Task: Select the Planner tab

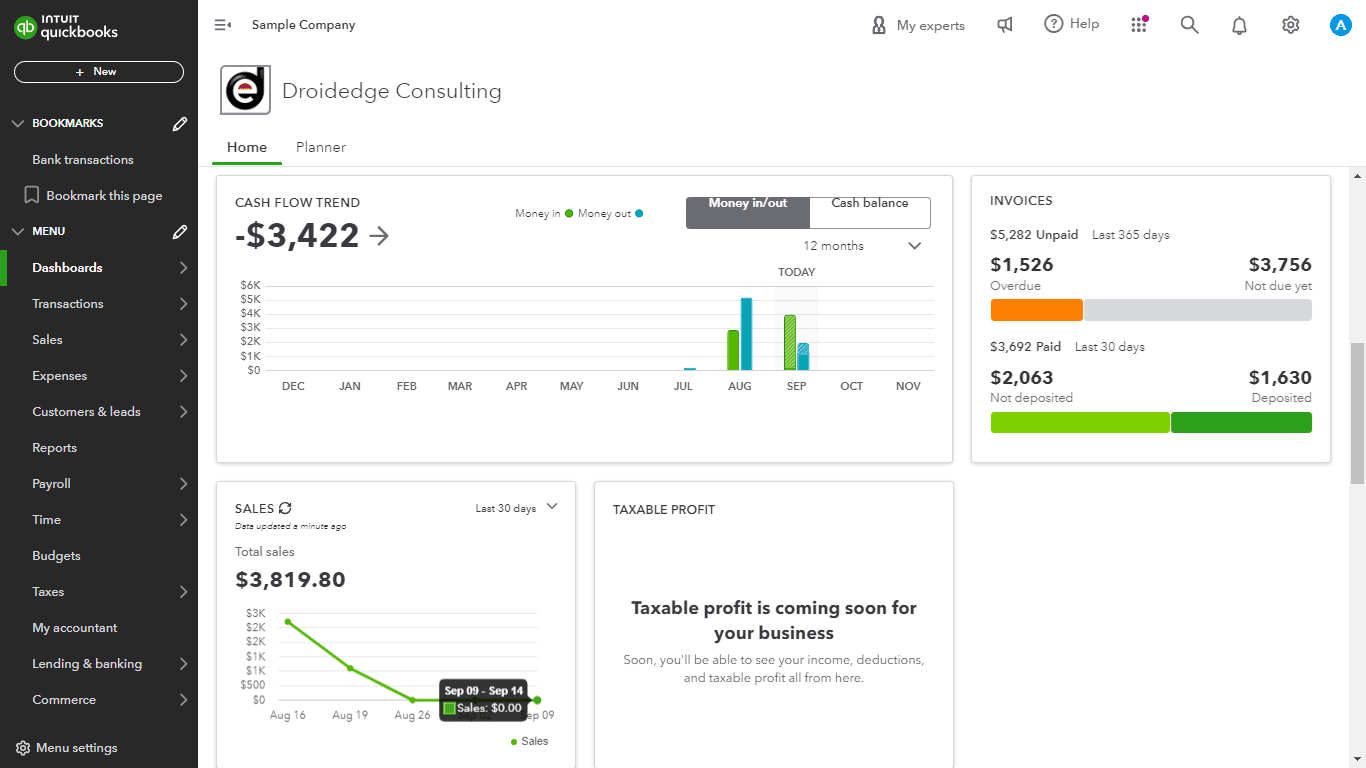Action: (x=321, y=147)
